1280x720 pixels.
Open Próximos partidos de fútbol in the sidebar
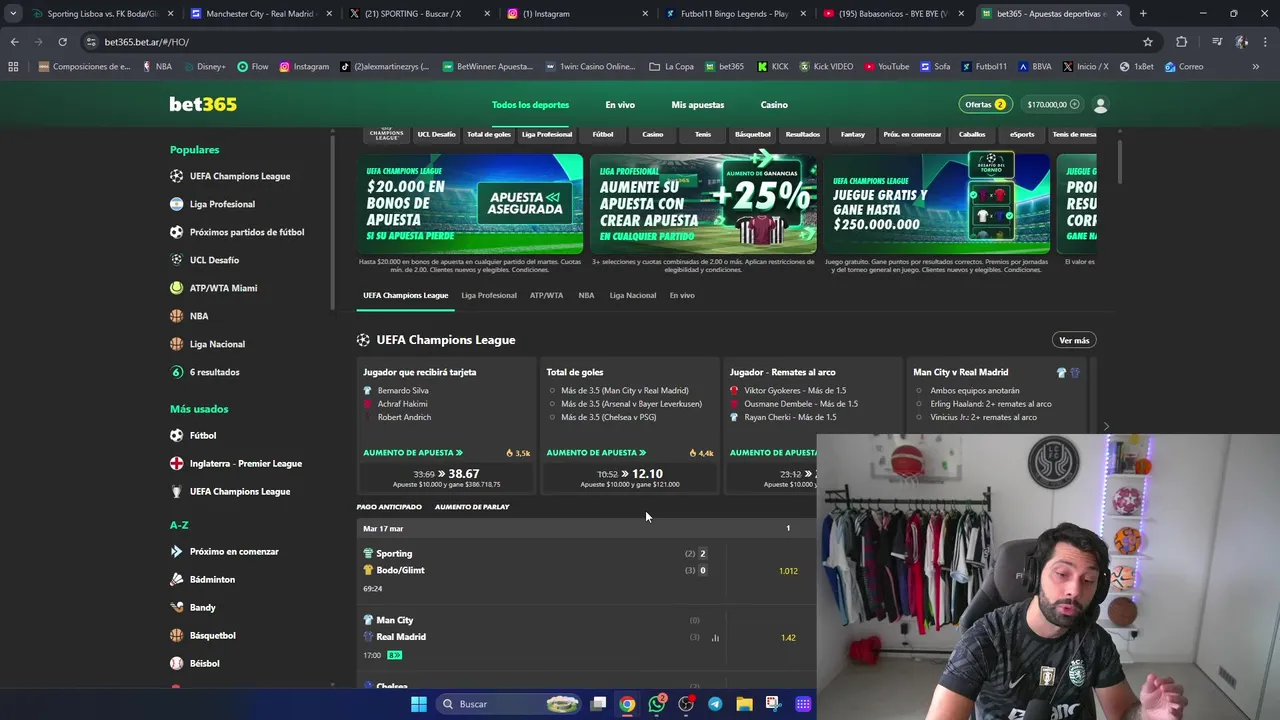click(247, 232)
